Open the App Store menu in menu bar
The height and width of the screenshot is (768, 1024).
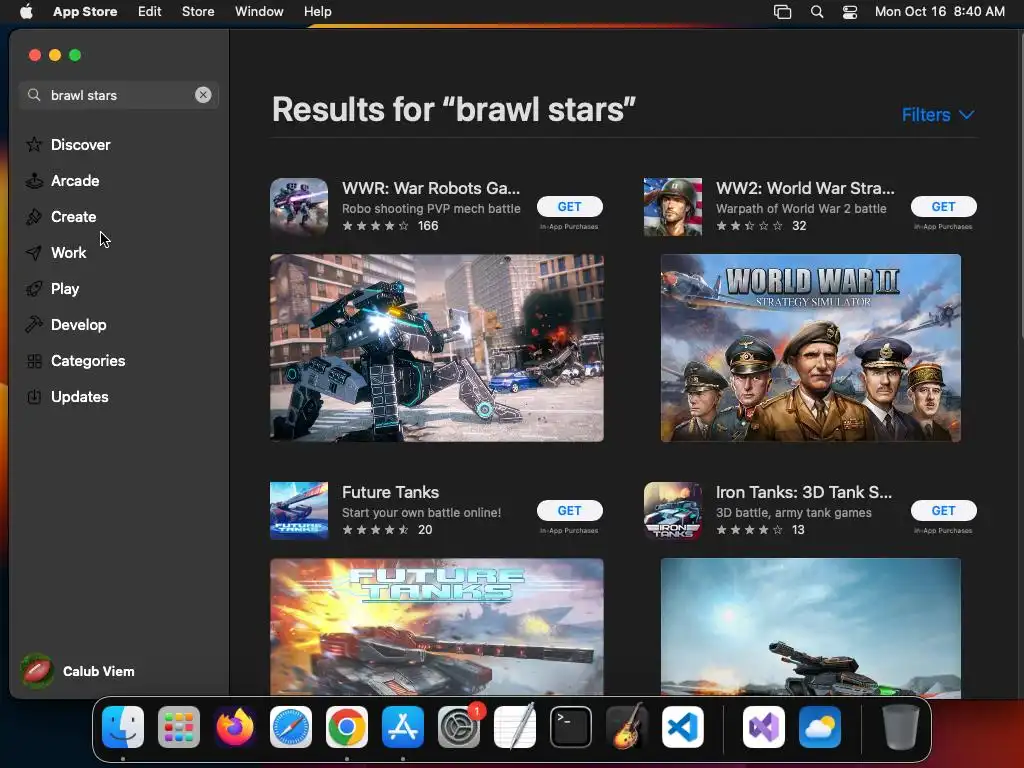(x=85, y=12)
